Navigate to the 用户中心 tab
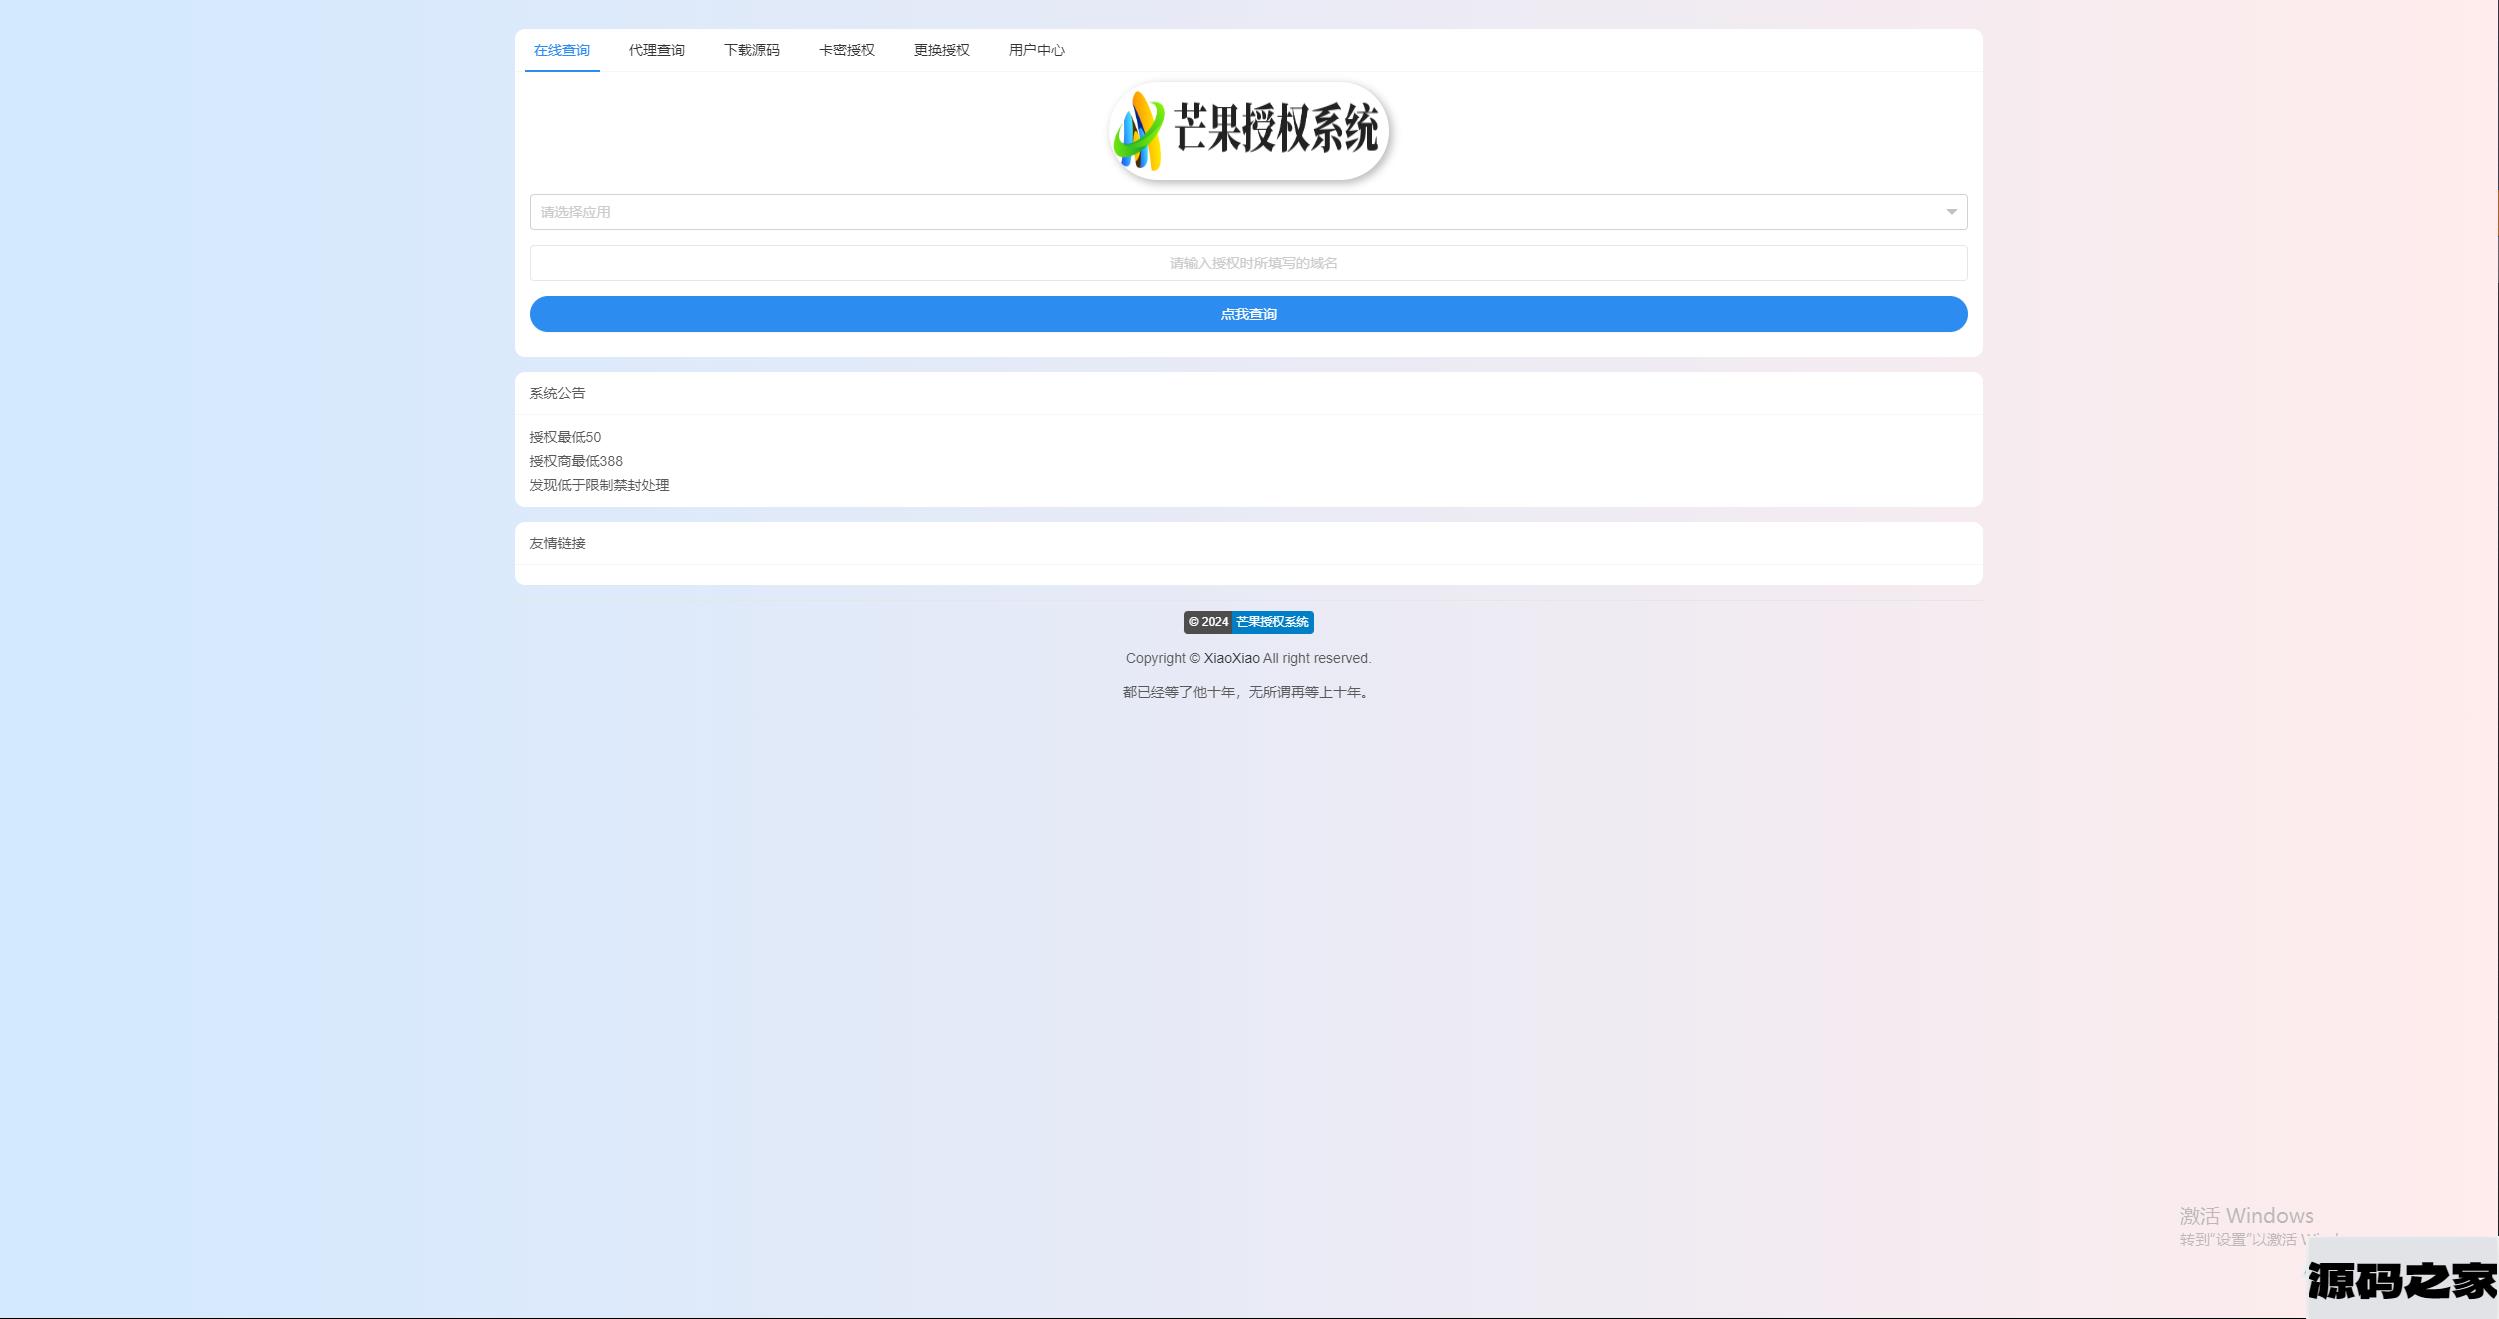 click(x=1037, y=50)
